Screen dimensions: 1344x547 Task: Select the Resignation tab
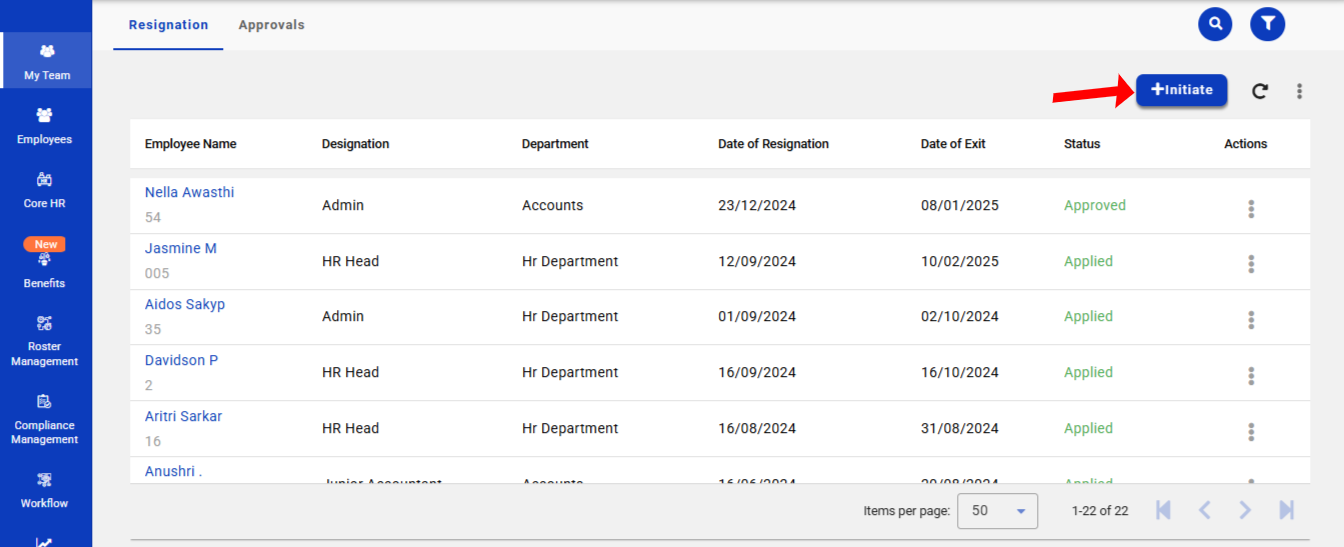pos(168,25)
